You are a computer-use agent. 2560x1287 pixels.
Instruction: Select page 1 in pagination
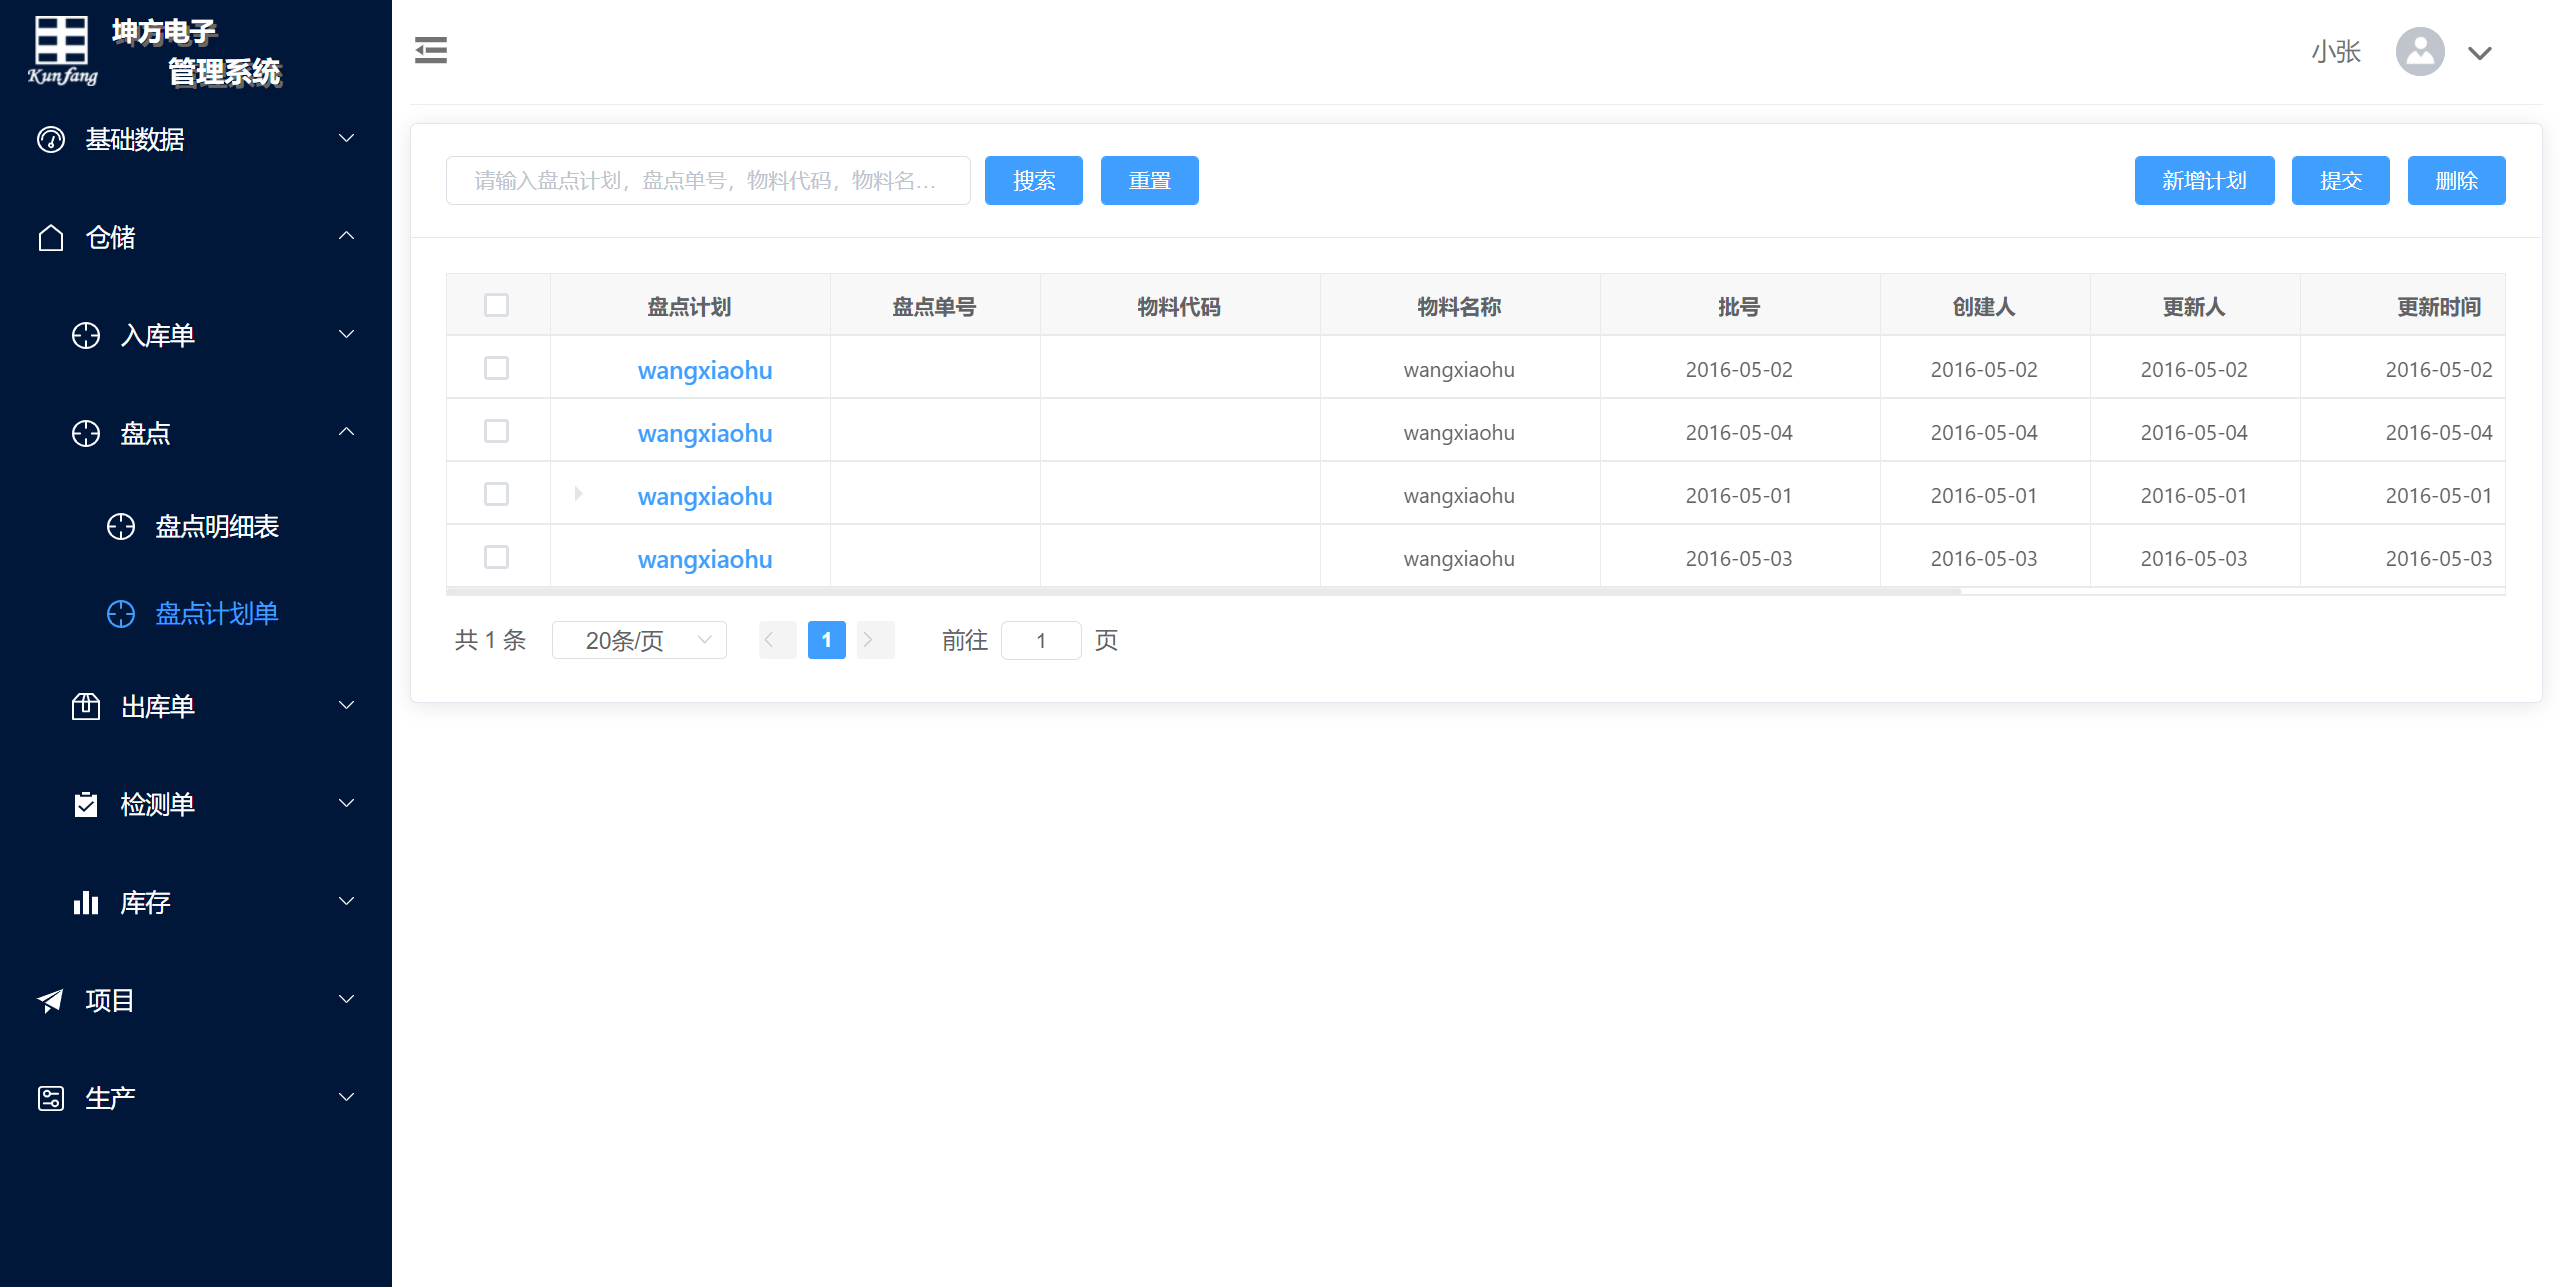pyautogui.click(x=827, y=640)
